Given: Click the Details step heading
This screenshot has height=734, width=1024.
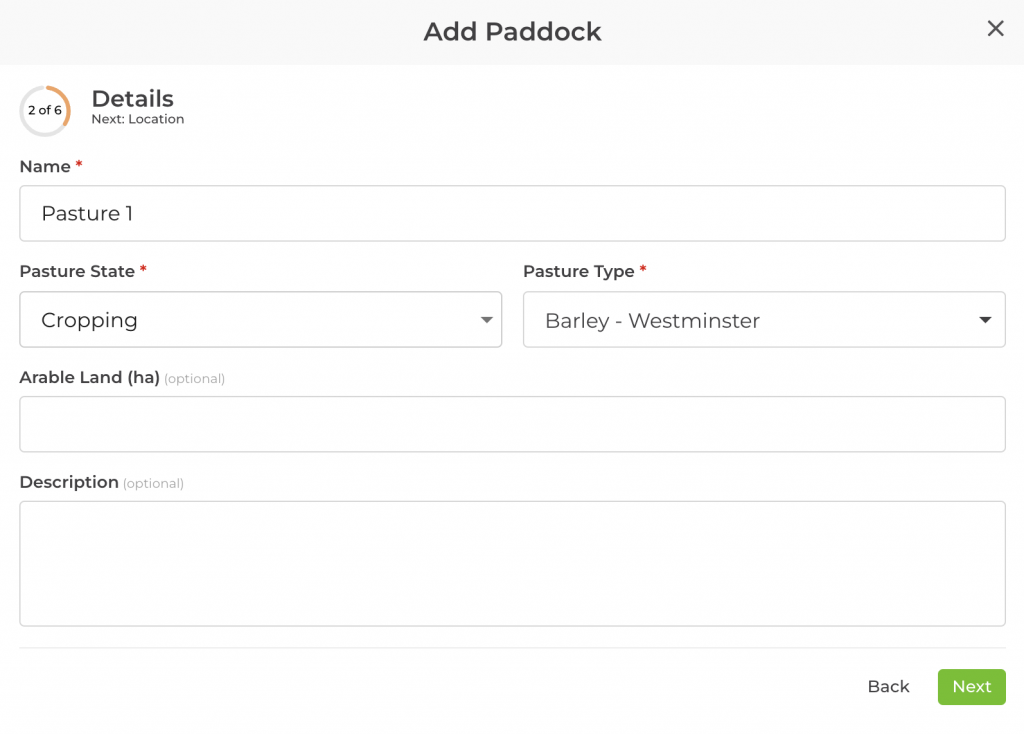Looking at the screenshot, I should click(132, 99).
